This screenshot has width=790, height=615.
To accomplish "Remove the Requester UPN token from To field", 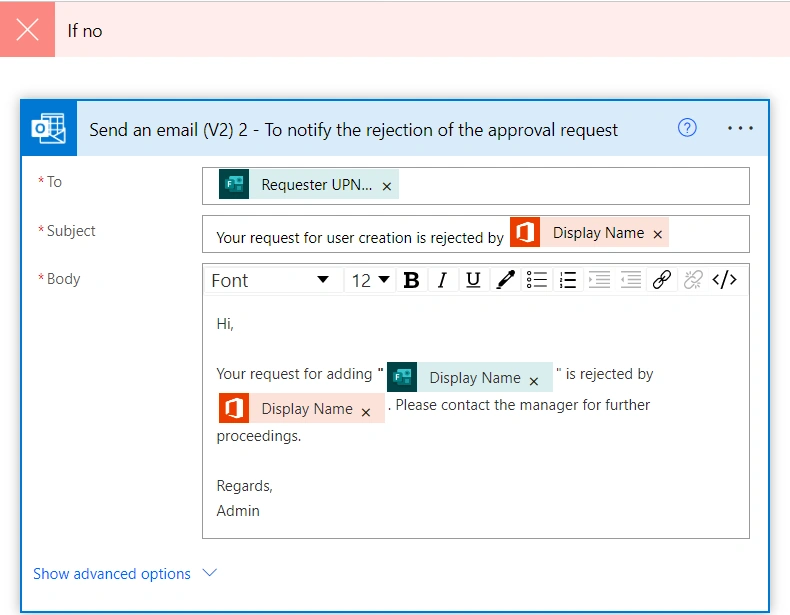I will point(387,186).
